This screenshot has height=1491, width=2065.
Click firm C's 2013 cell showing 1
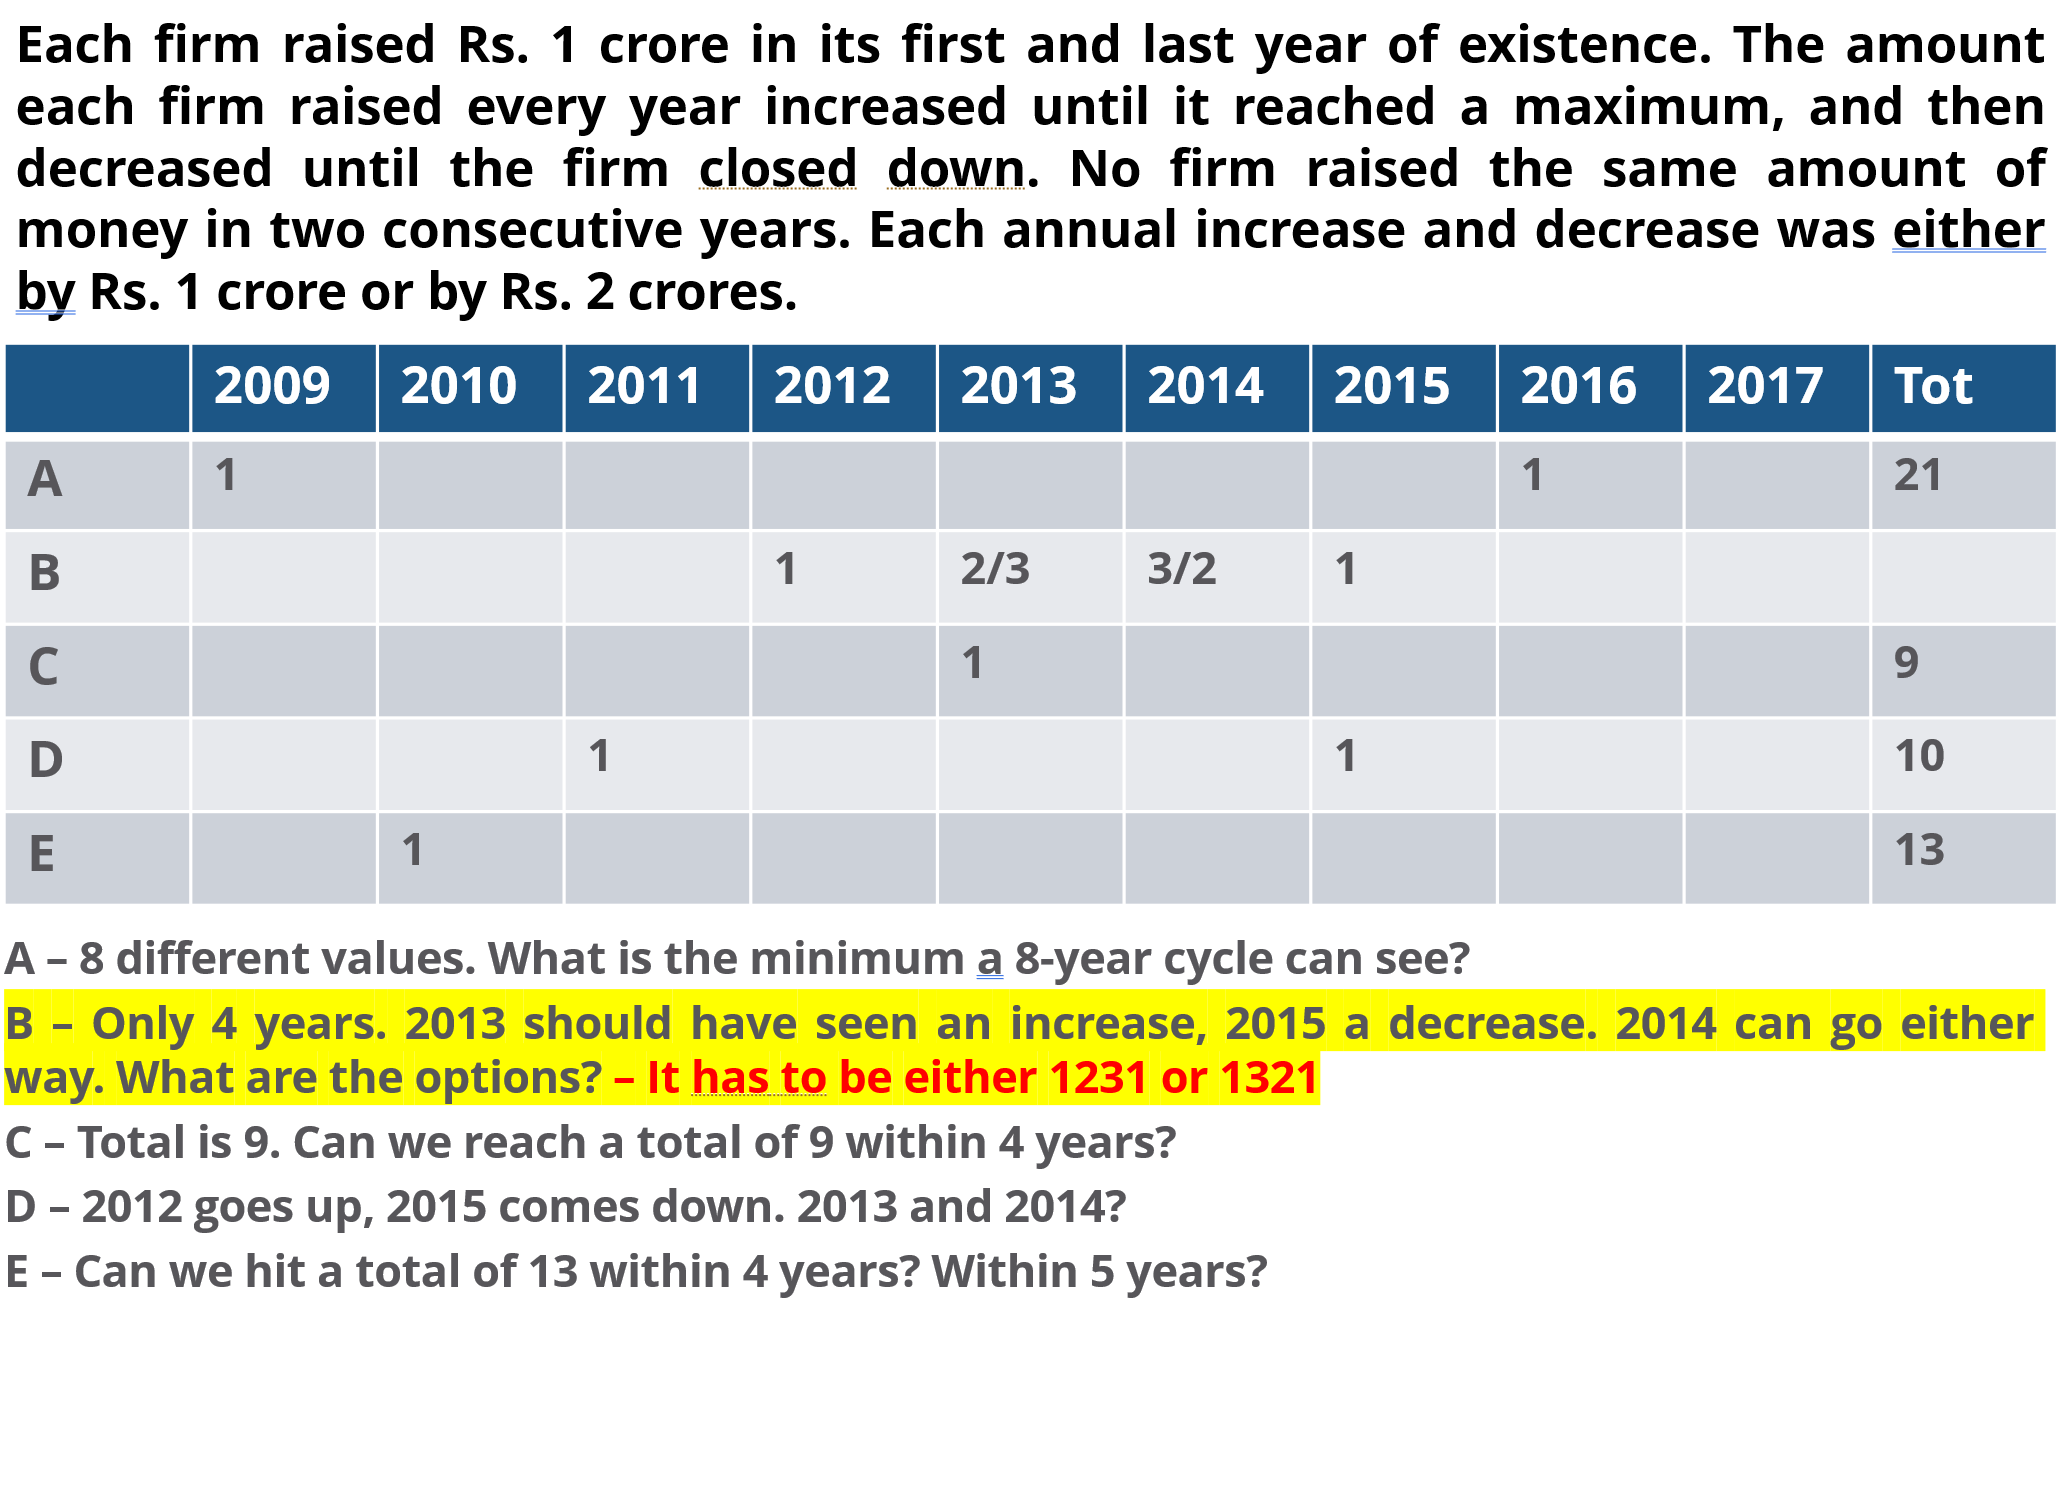(x=1031, y=672)
